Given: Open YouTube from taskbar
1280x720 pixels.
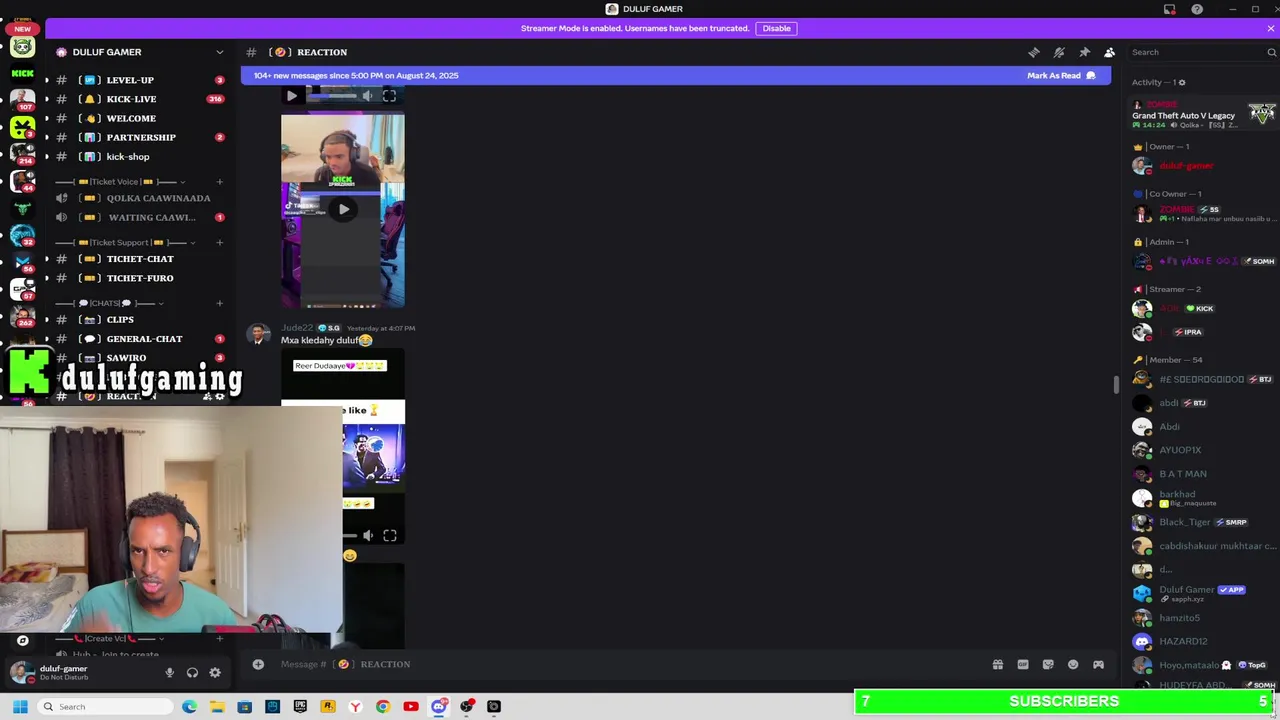Looking at the screenshot, I should 410,707.
